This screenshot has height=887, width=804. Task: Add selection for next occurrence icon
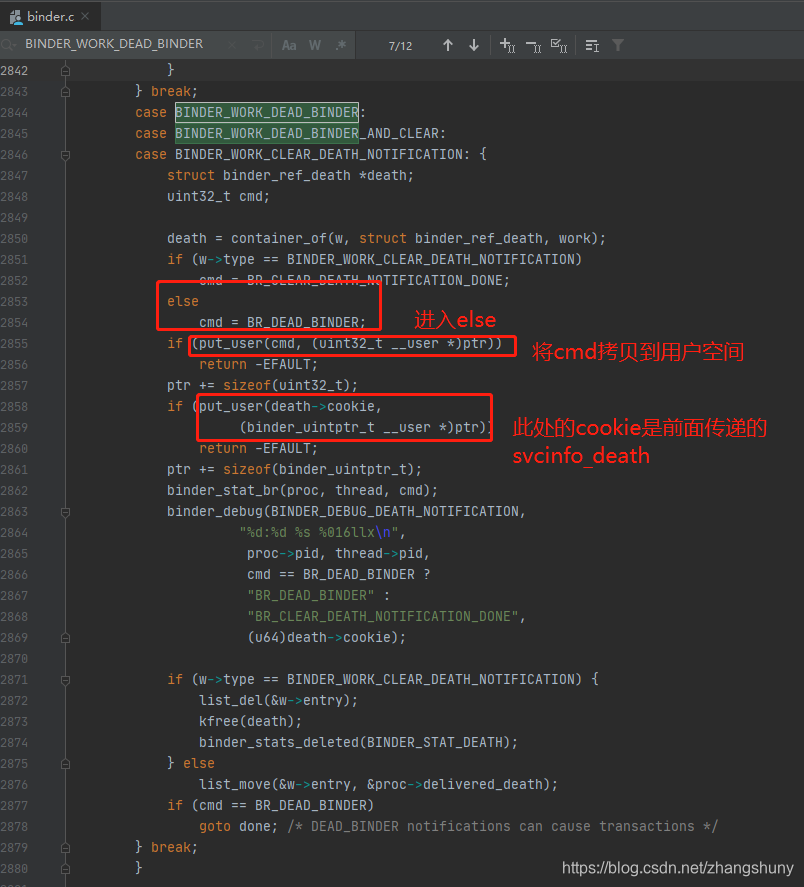[507, 45]
